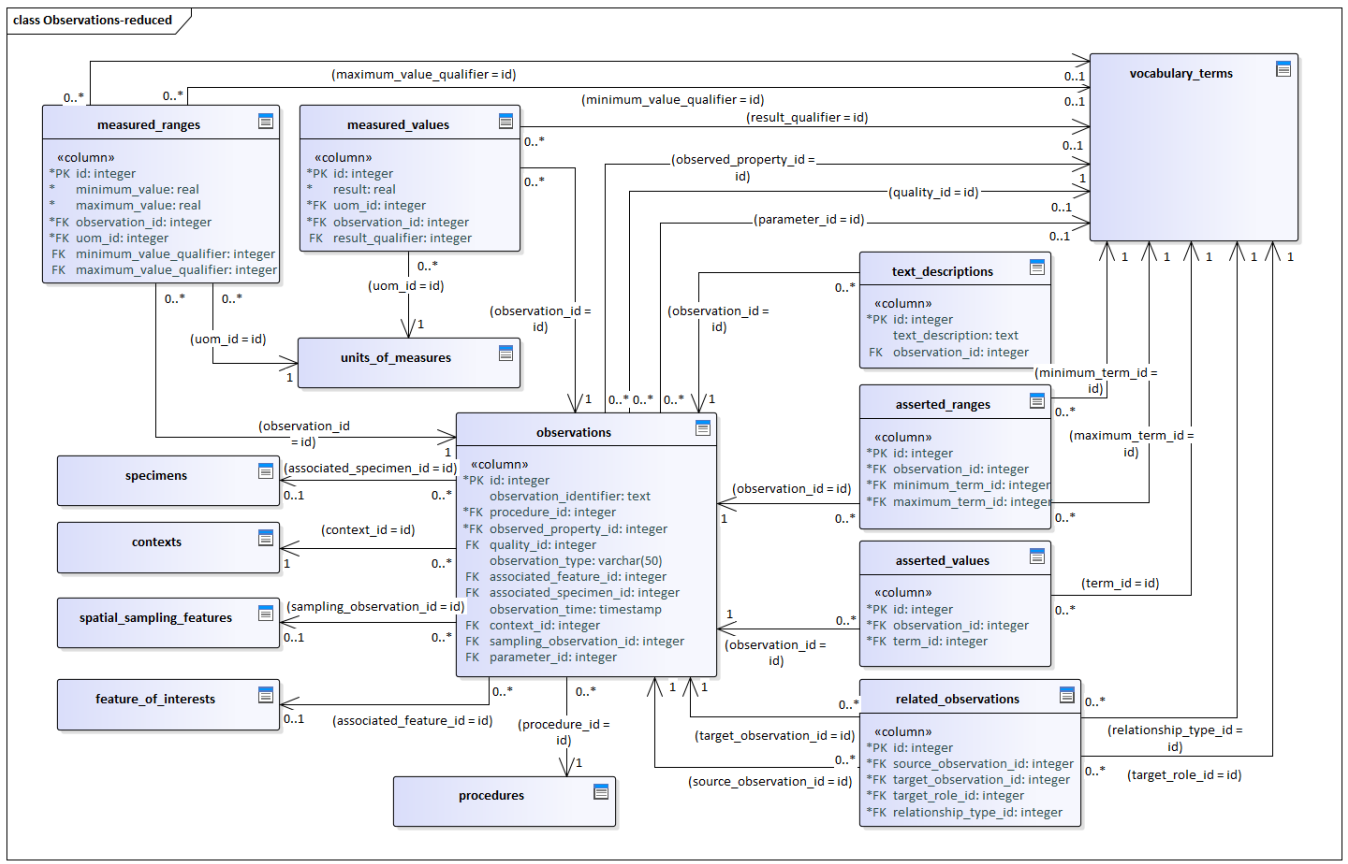Select the asserted_values table icon
1348x864 pixels.
tap(1037, 557)
